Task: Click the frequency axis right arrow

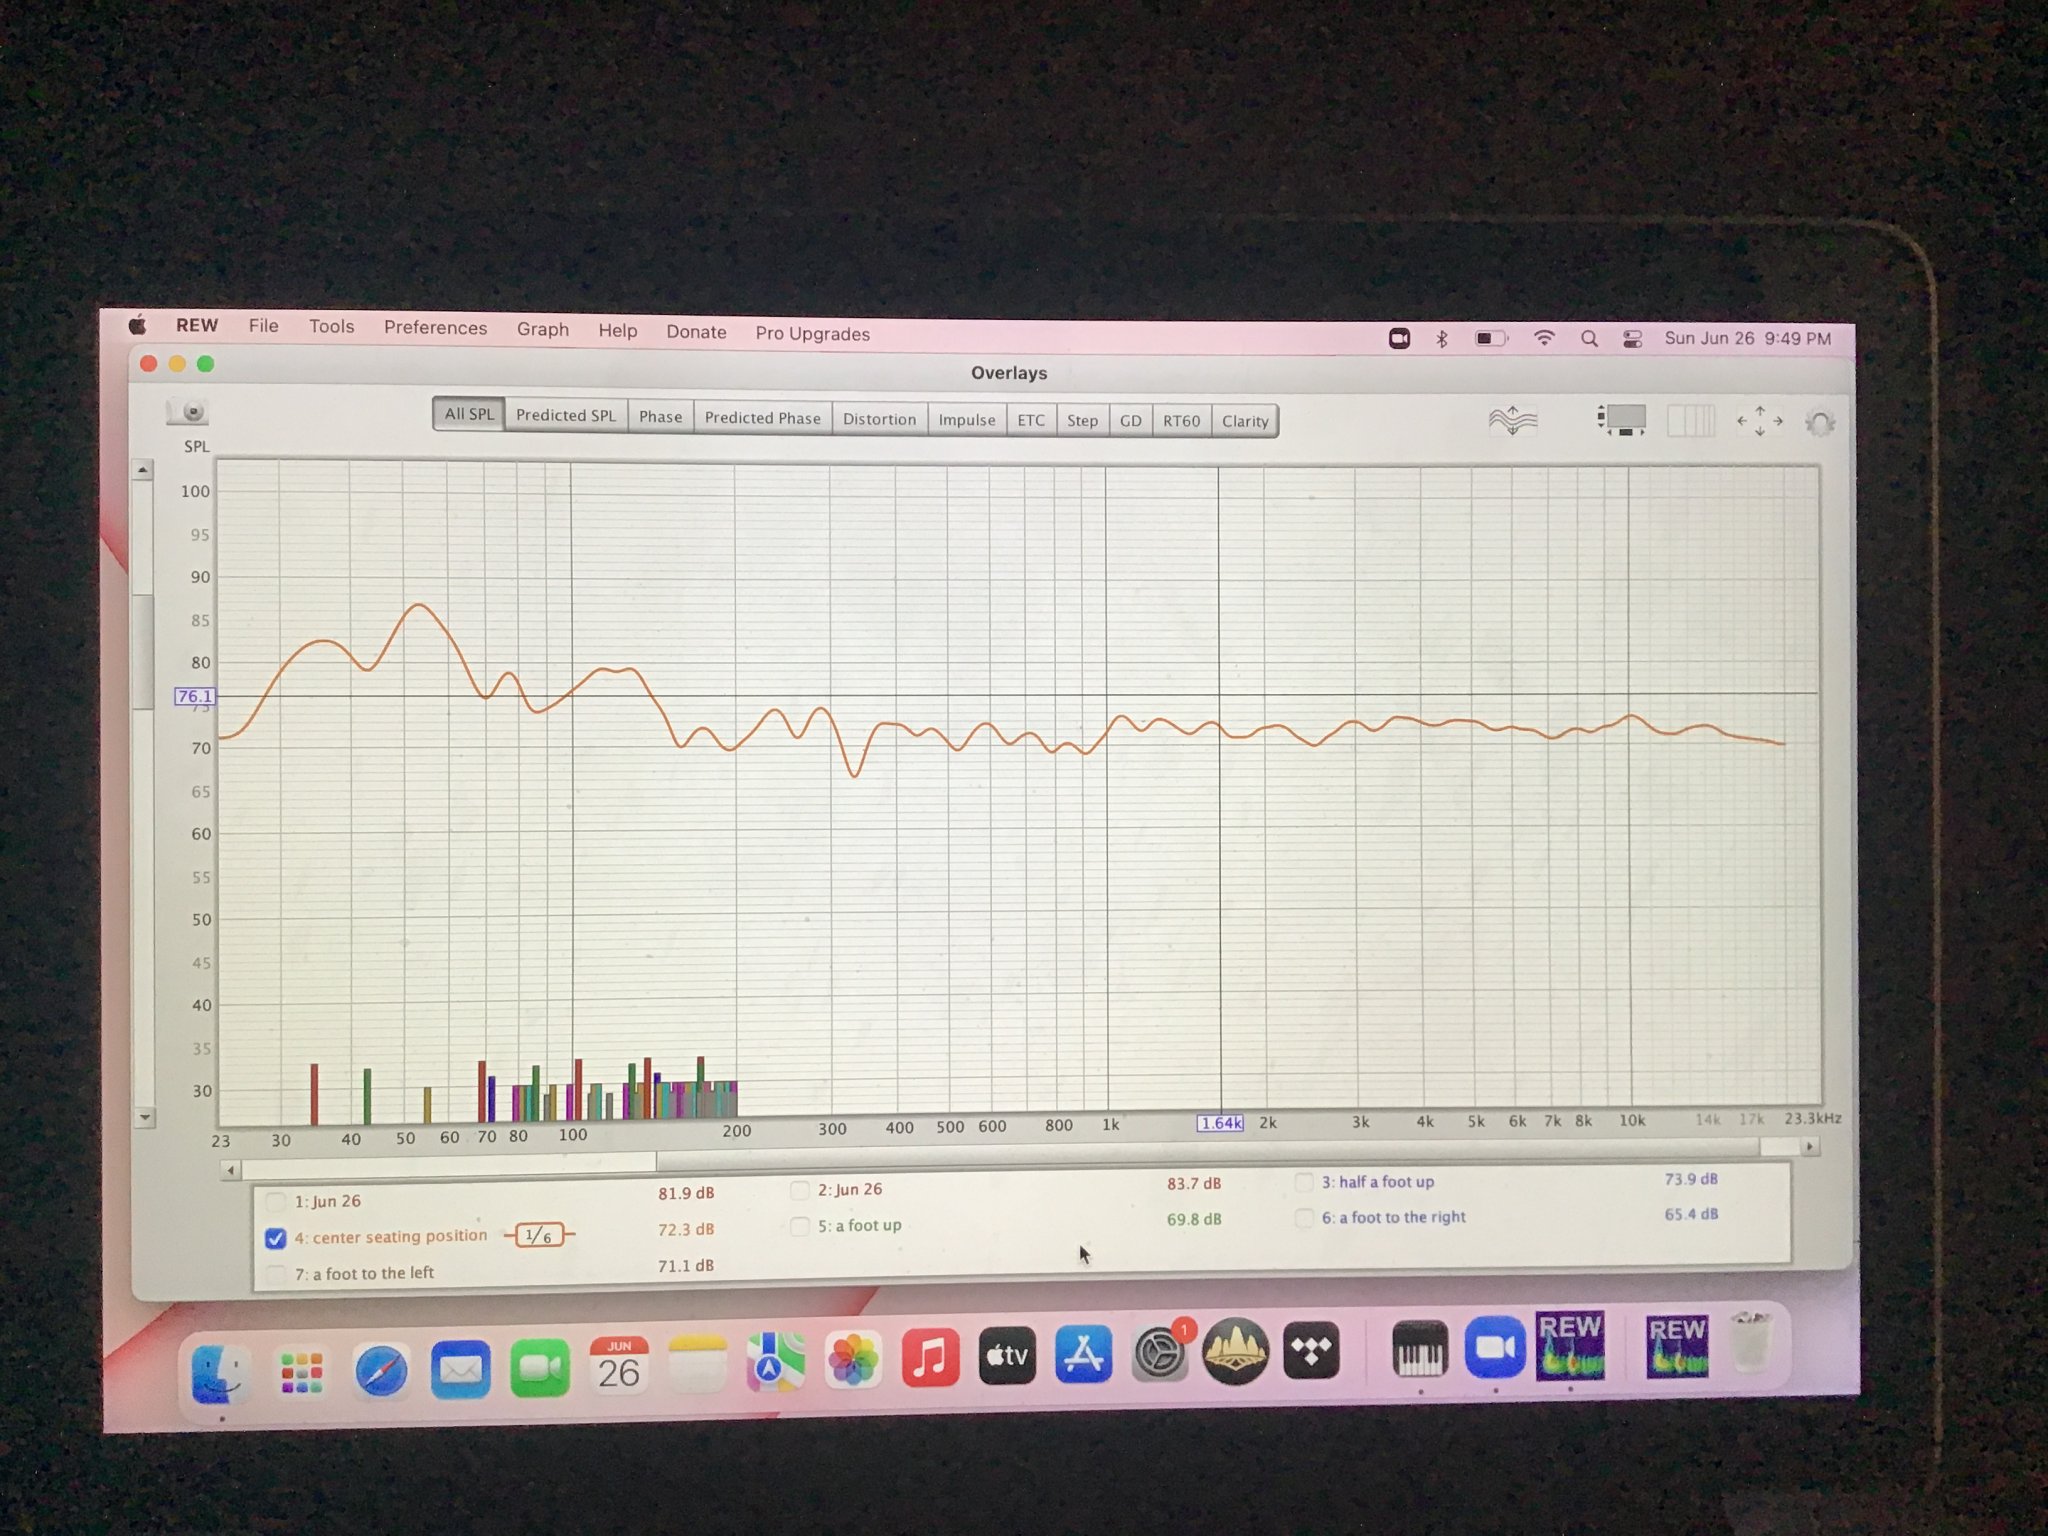Action: pos(1809,1147)
